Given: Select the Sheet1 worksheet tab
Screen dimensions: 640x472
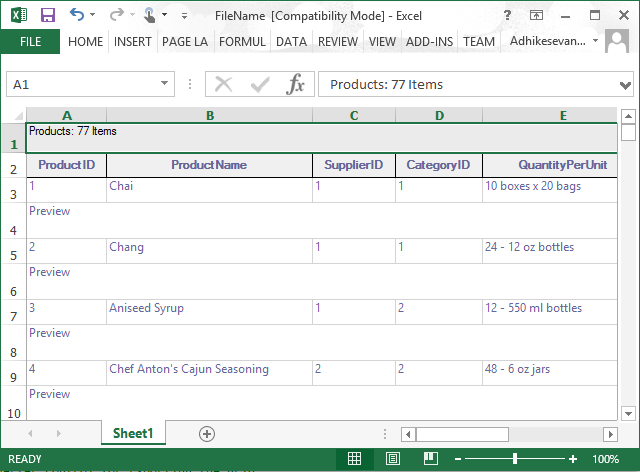Looking at the screenshot, I should click(x=133, y=433).
